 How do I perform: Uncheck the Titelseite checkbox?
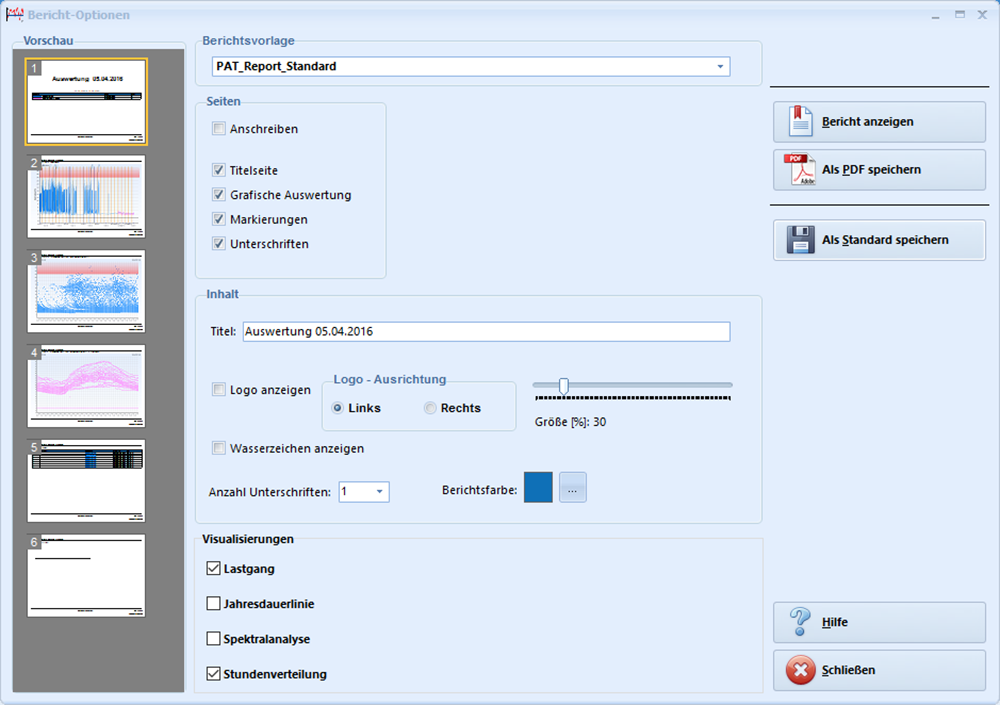pos(219,170)
